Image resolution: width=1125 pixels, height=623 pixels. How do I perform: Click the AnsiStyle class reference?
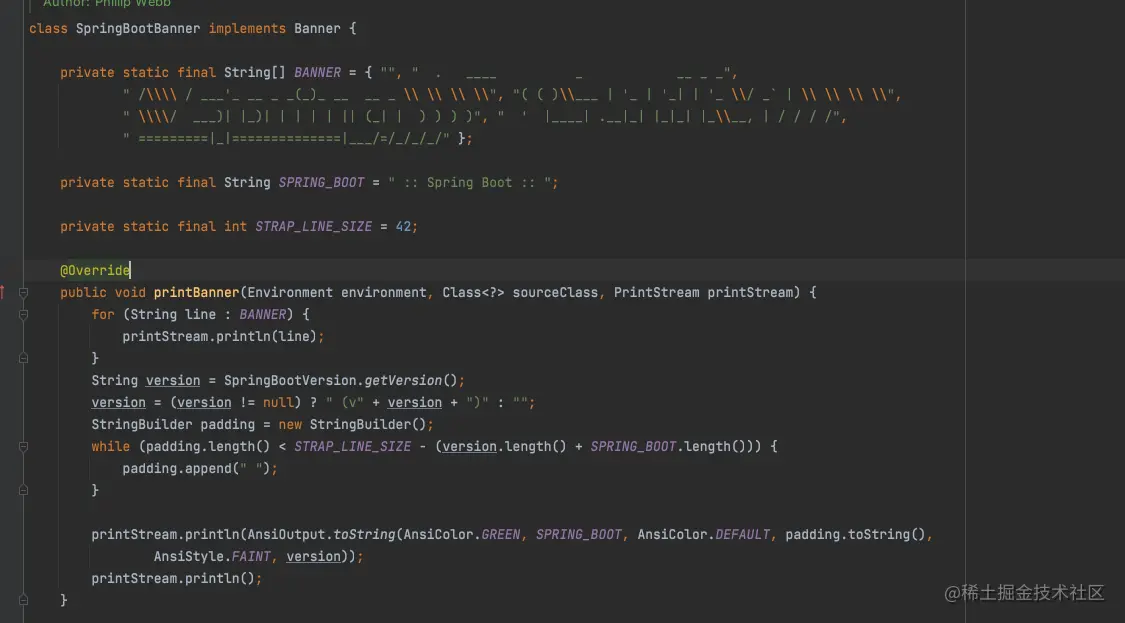coord(188,556)
